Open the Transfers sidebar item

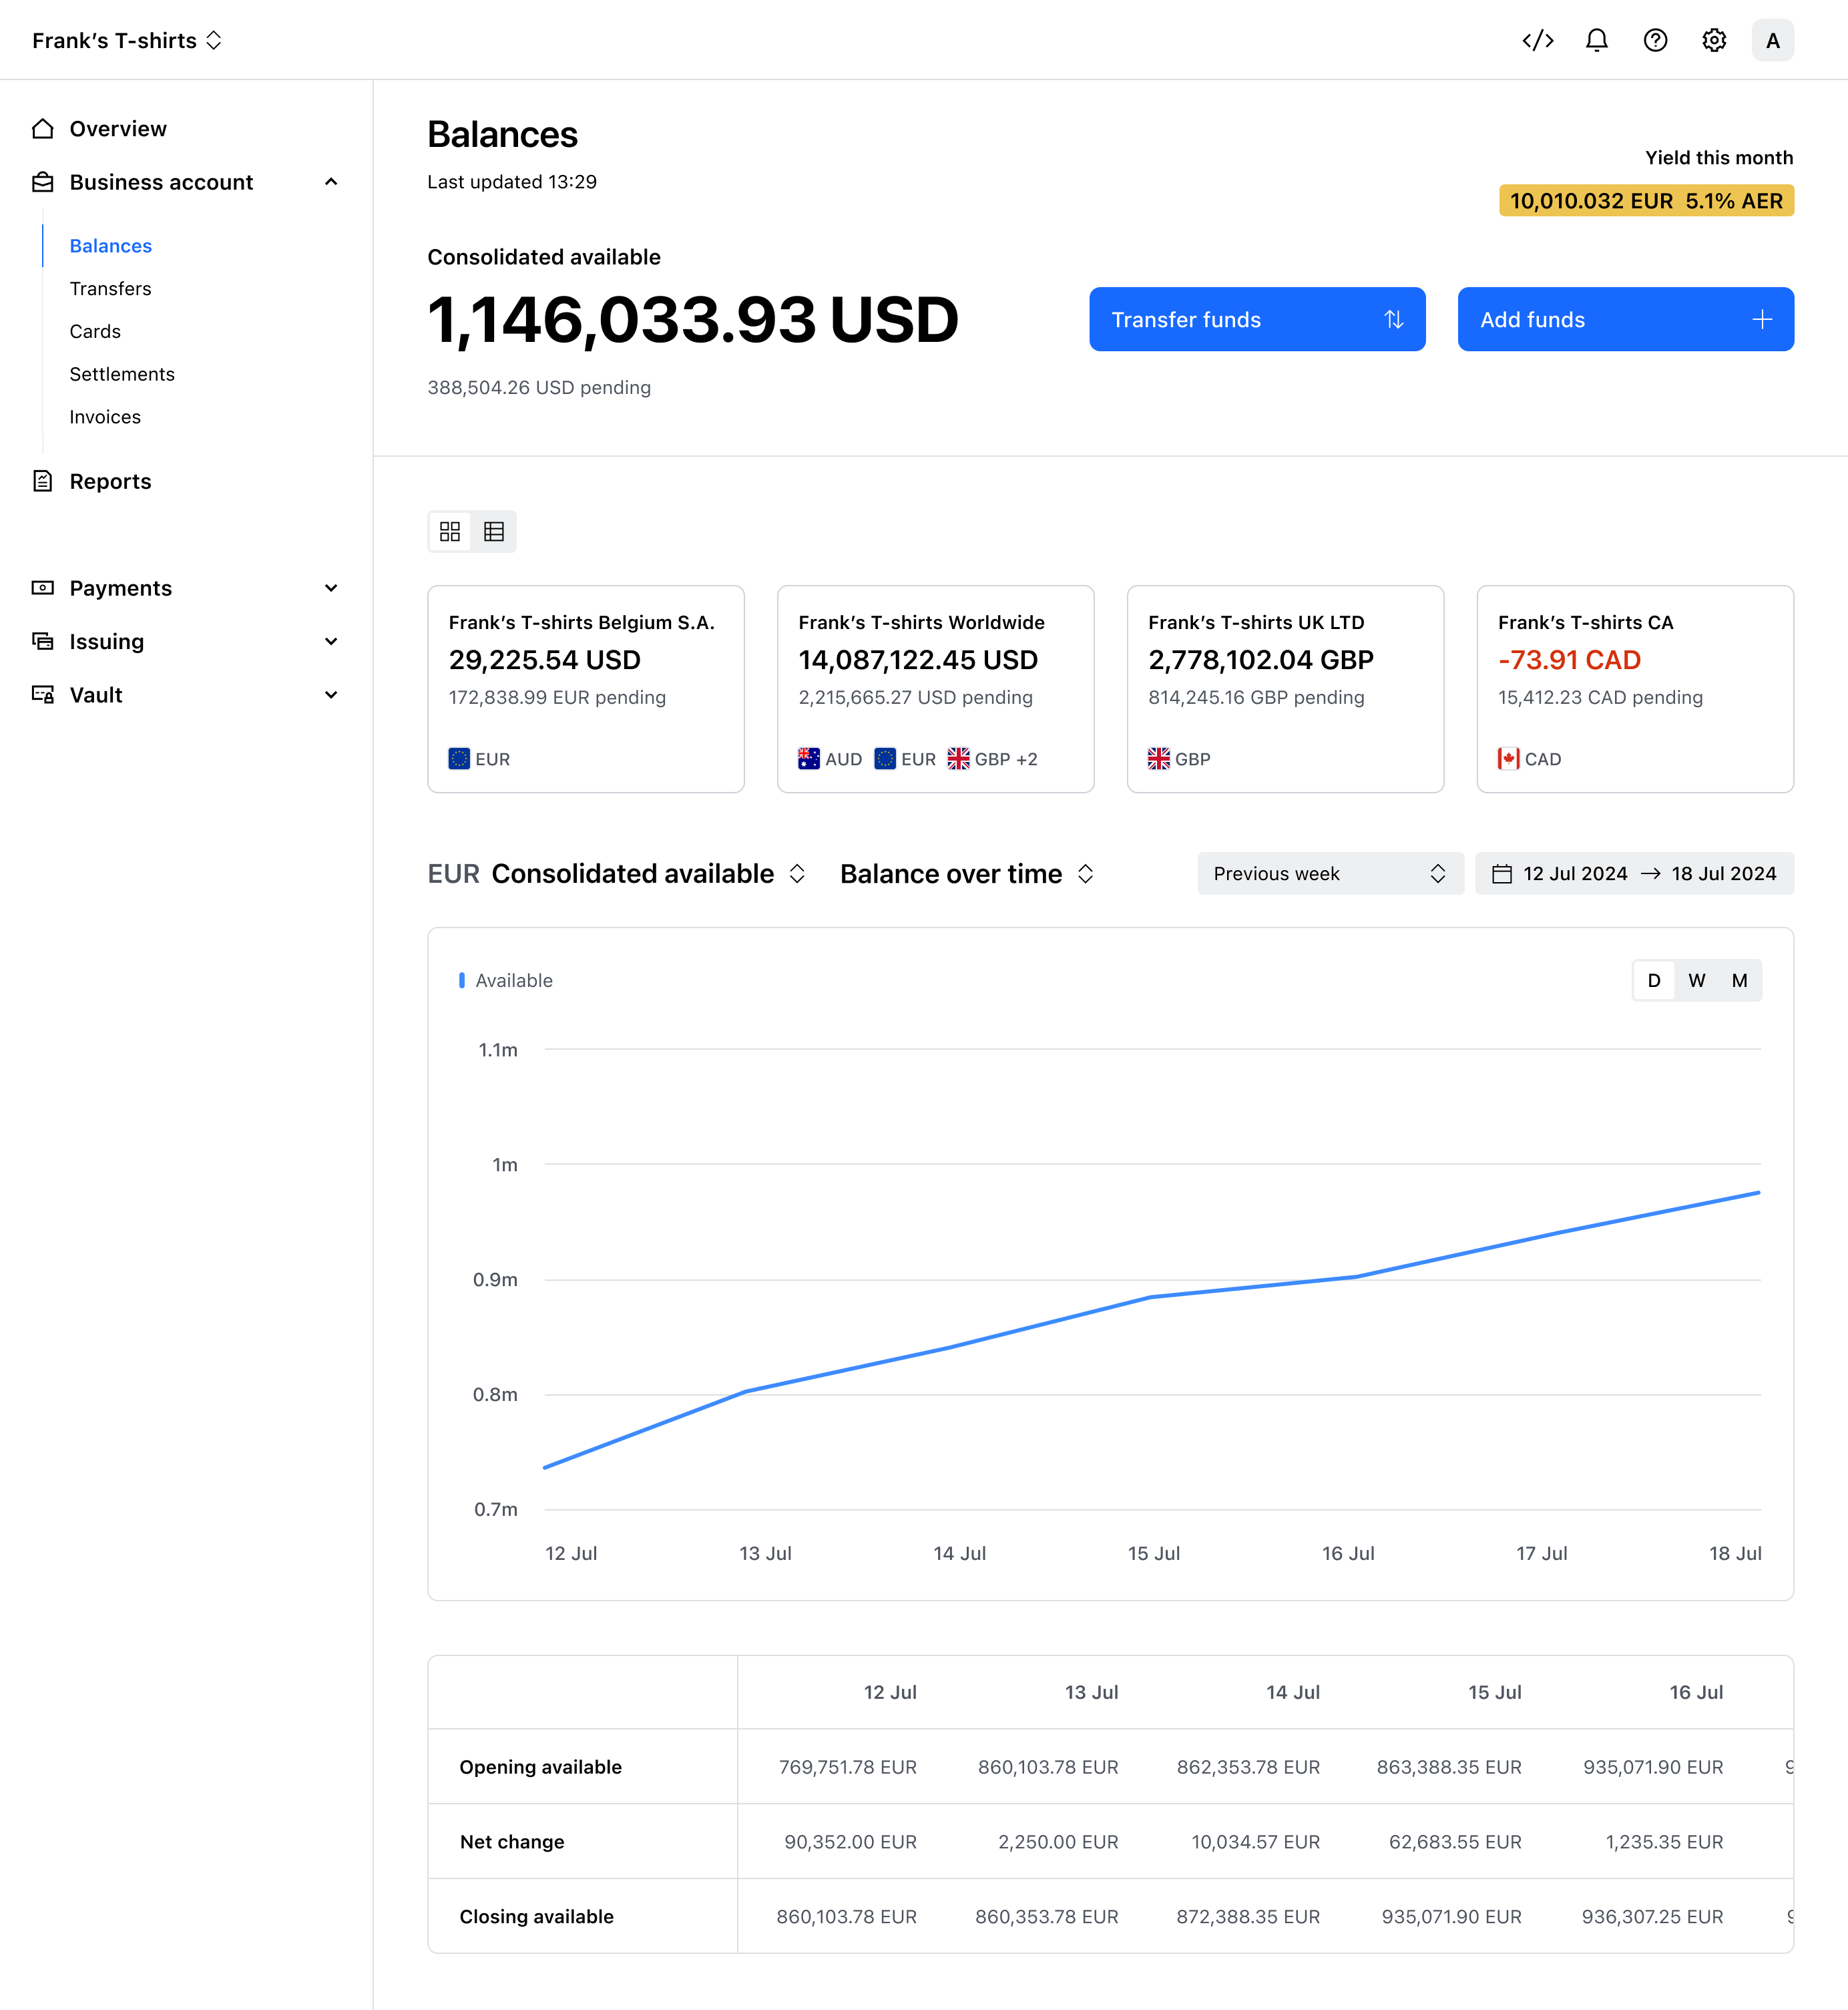[110, 288]
